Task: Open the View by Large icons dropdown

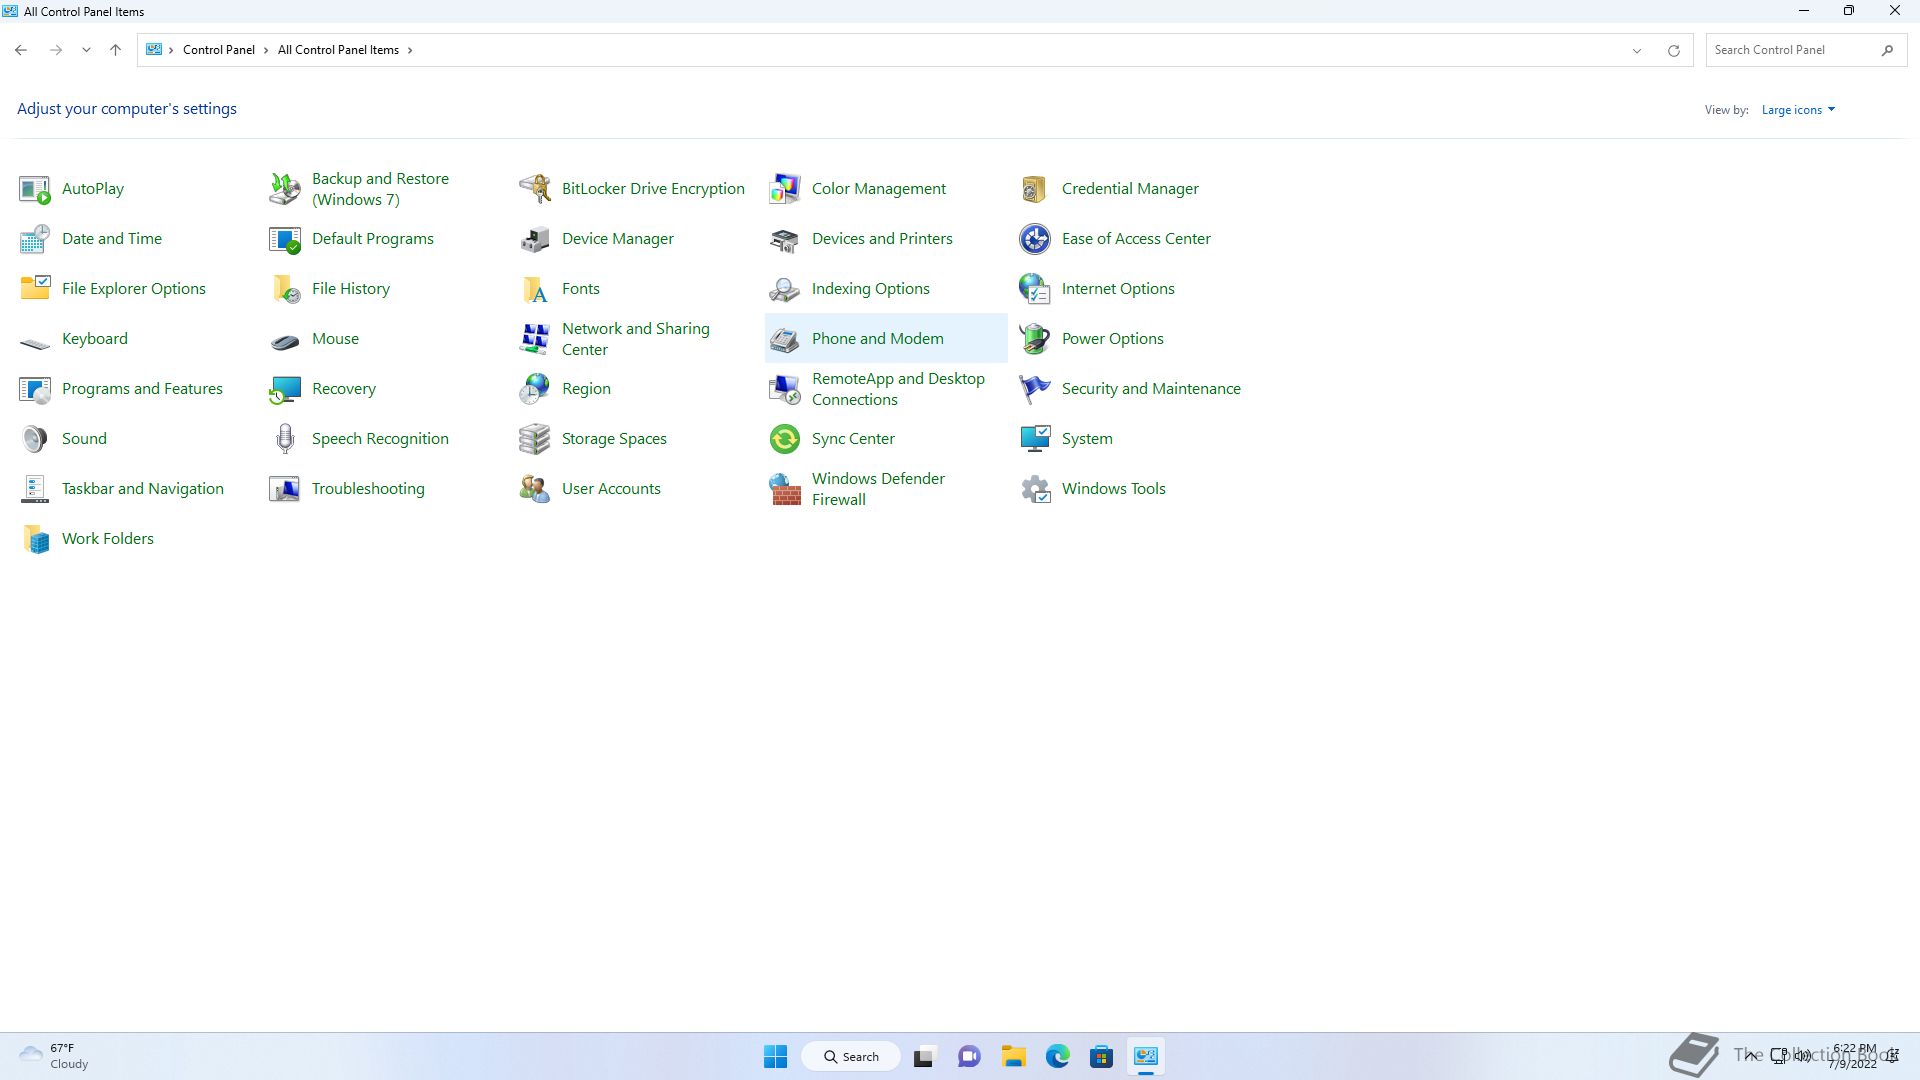Action: click(x=1798, y=110)
